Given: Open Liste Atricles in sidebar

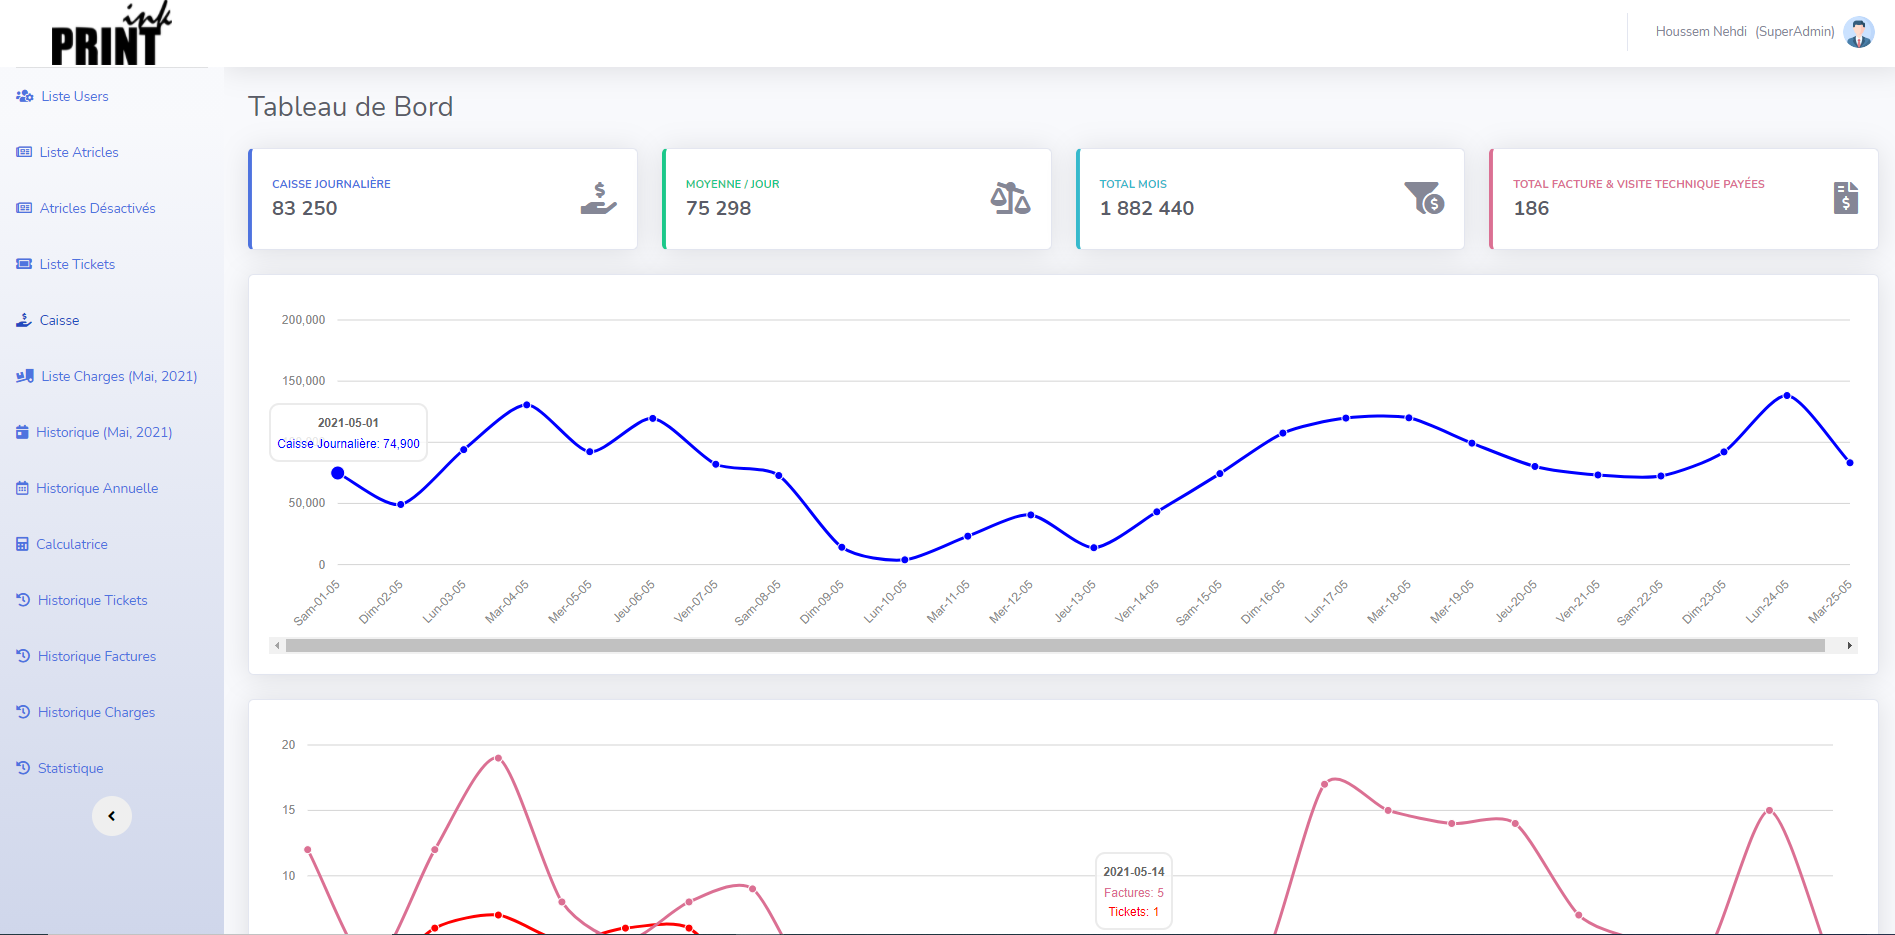Looking at the screenshot, I should [x=79, y=152].
